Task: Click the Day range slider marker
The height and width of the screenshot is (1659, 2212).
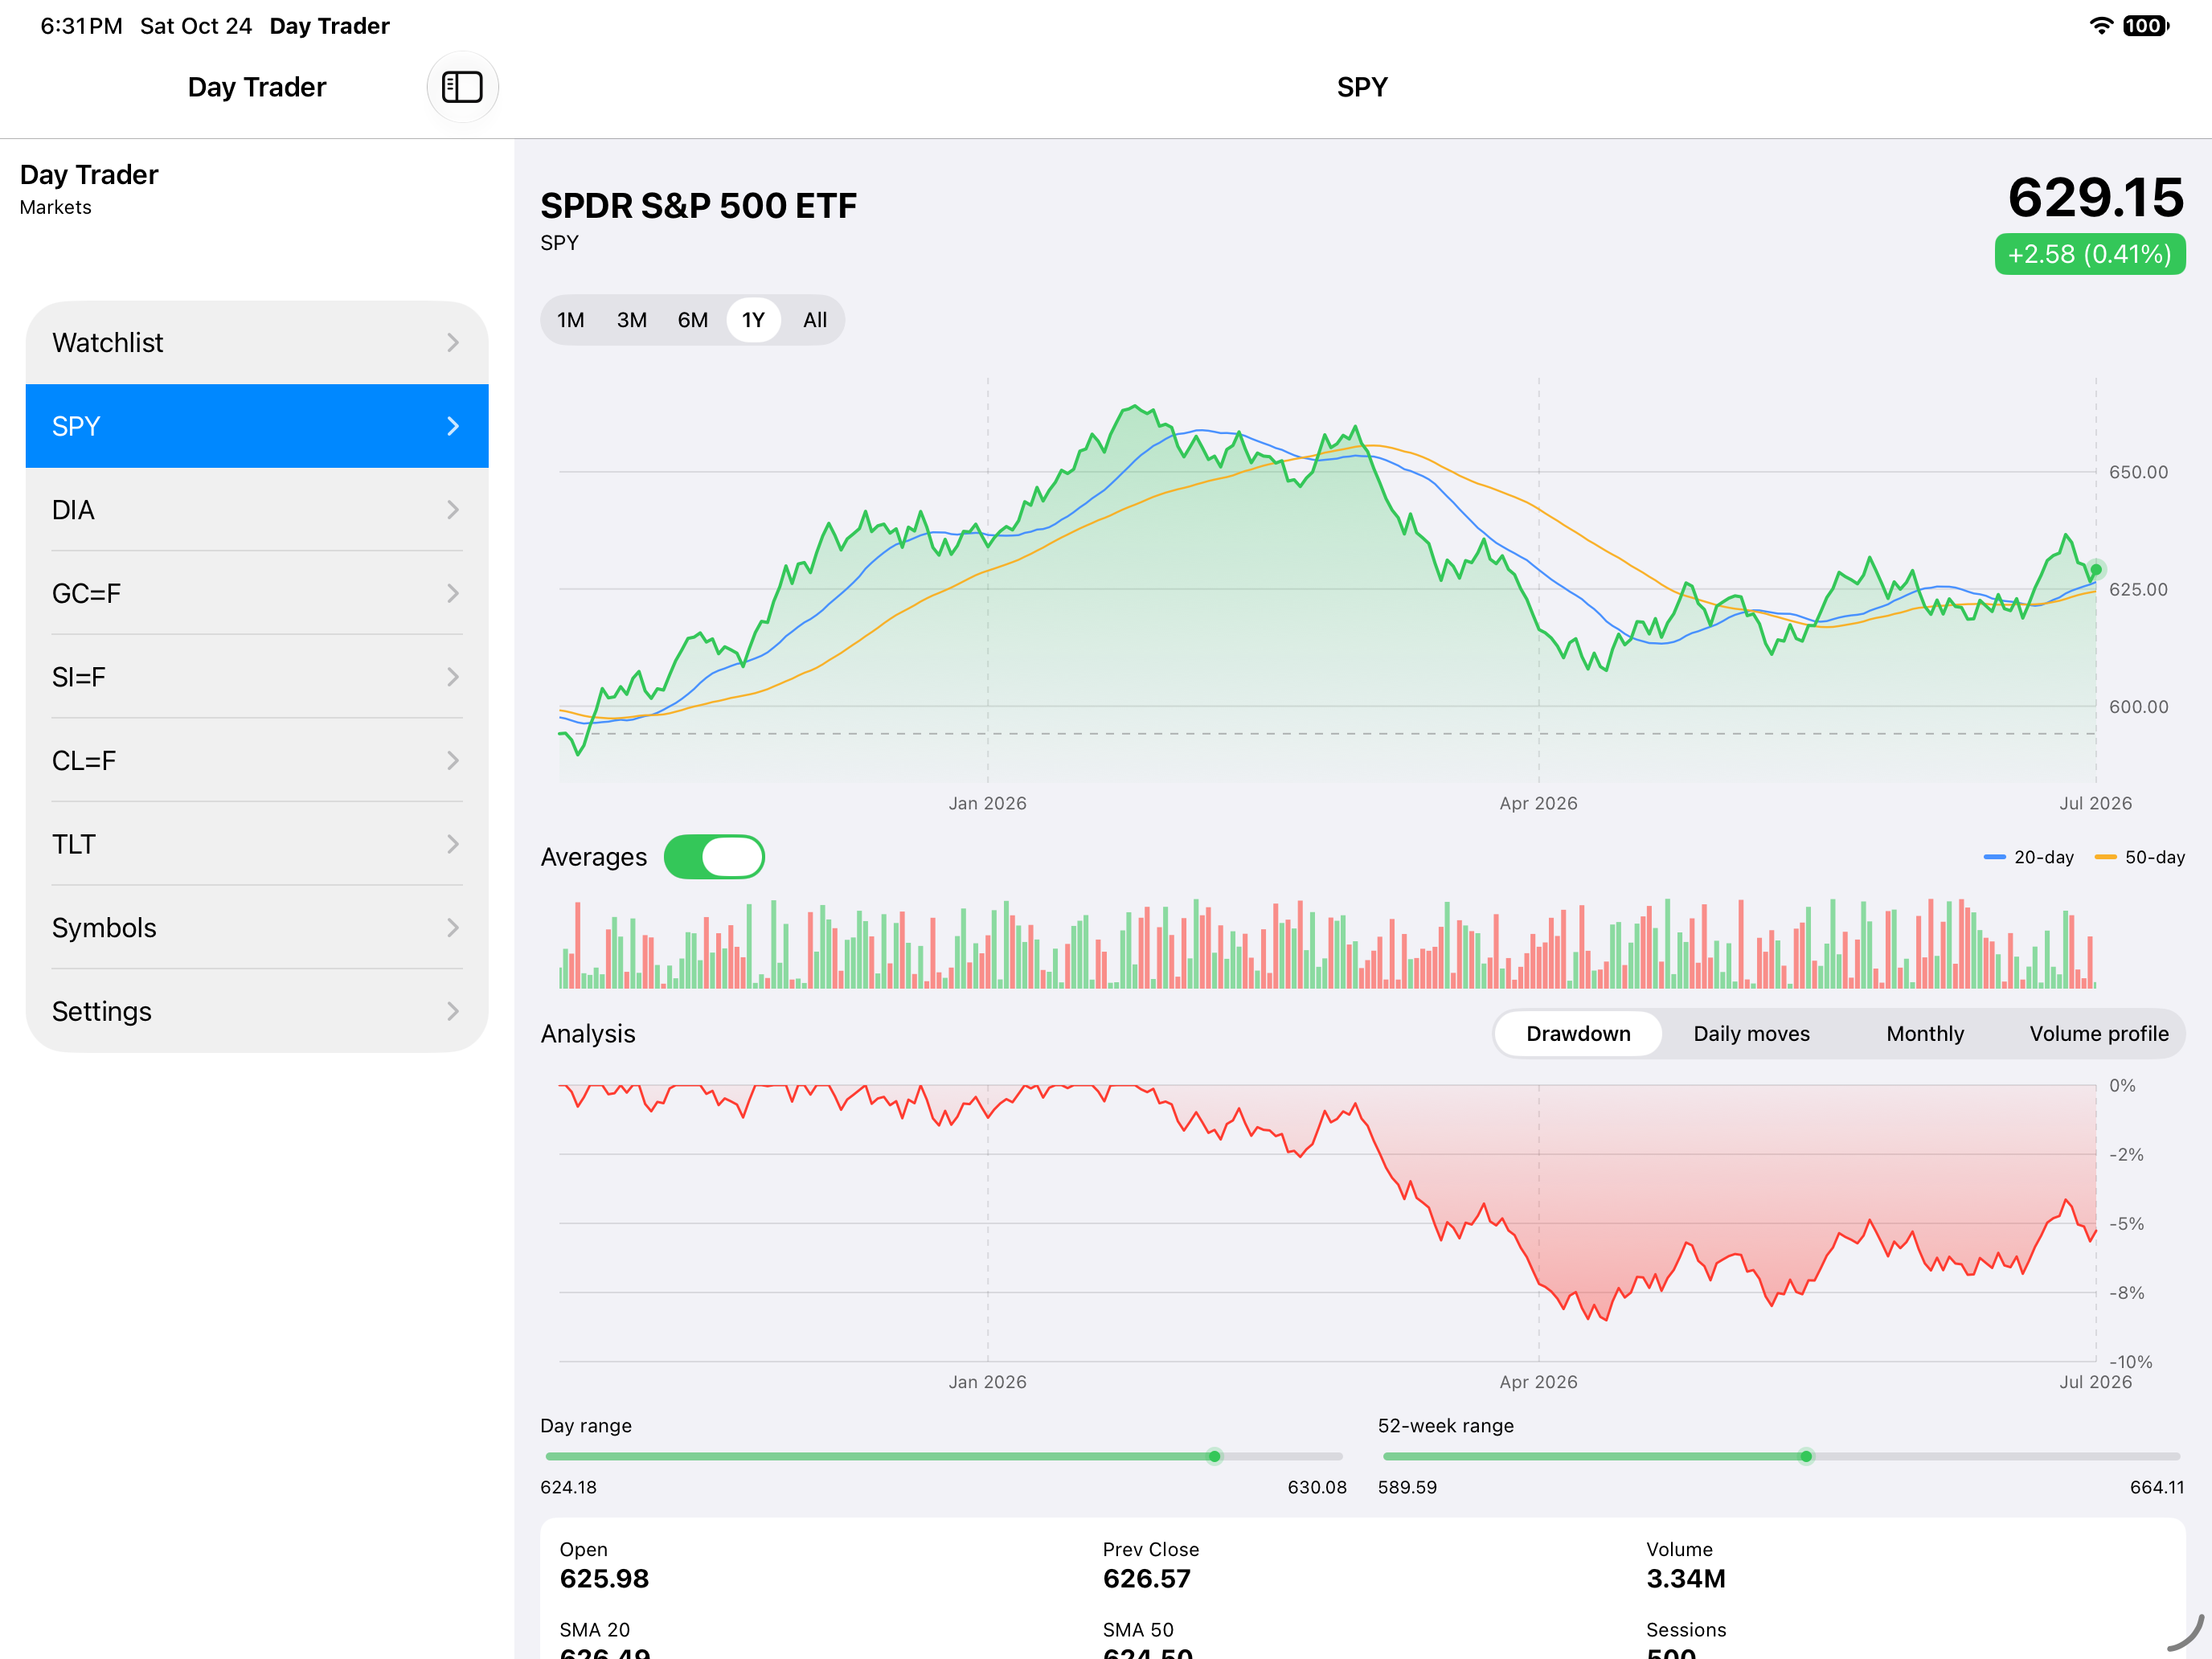Action: pos(1214,1457)
